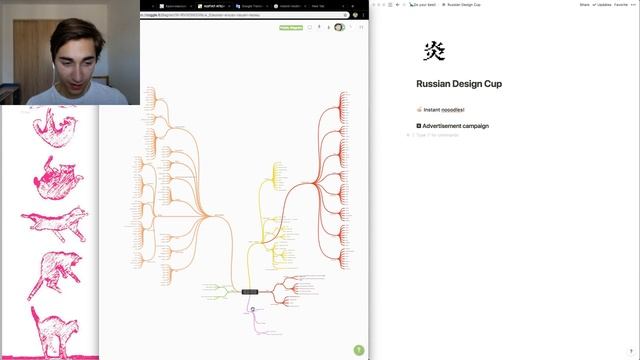Screen dimensions: 640x360
Task: Bookmark the page with the star icon
Action: 345,15
